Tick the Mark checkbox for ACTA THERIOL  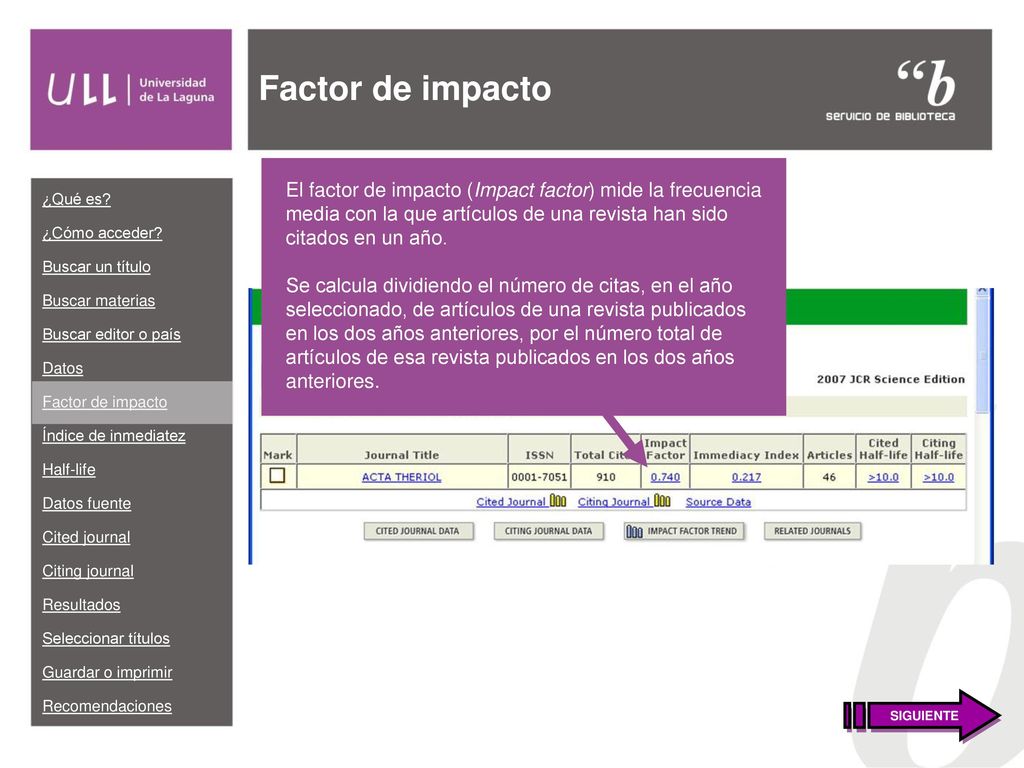pos(278,475)
